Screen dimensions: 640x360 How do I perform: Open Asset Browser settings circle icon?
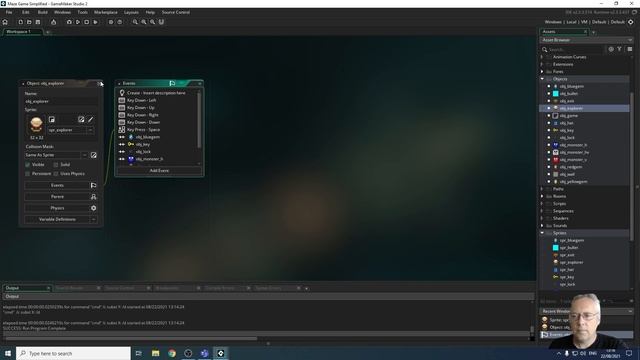click(611, 49)
